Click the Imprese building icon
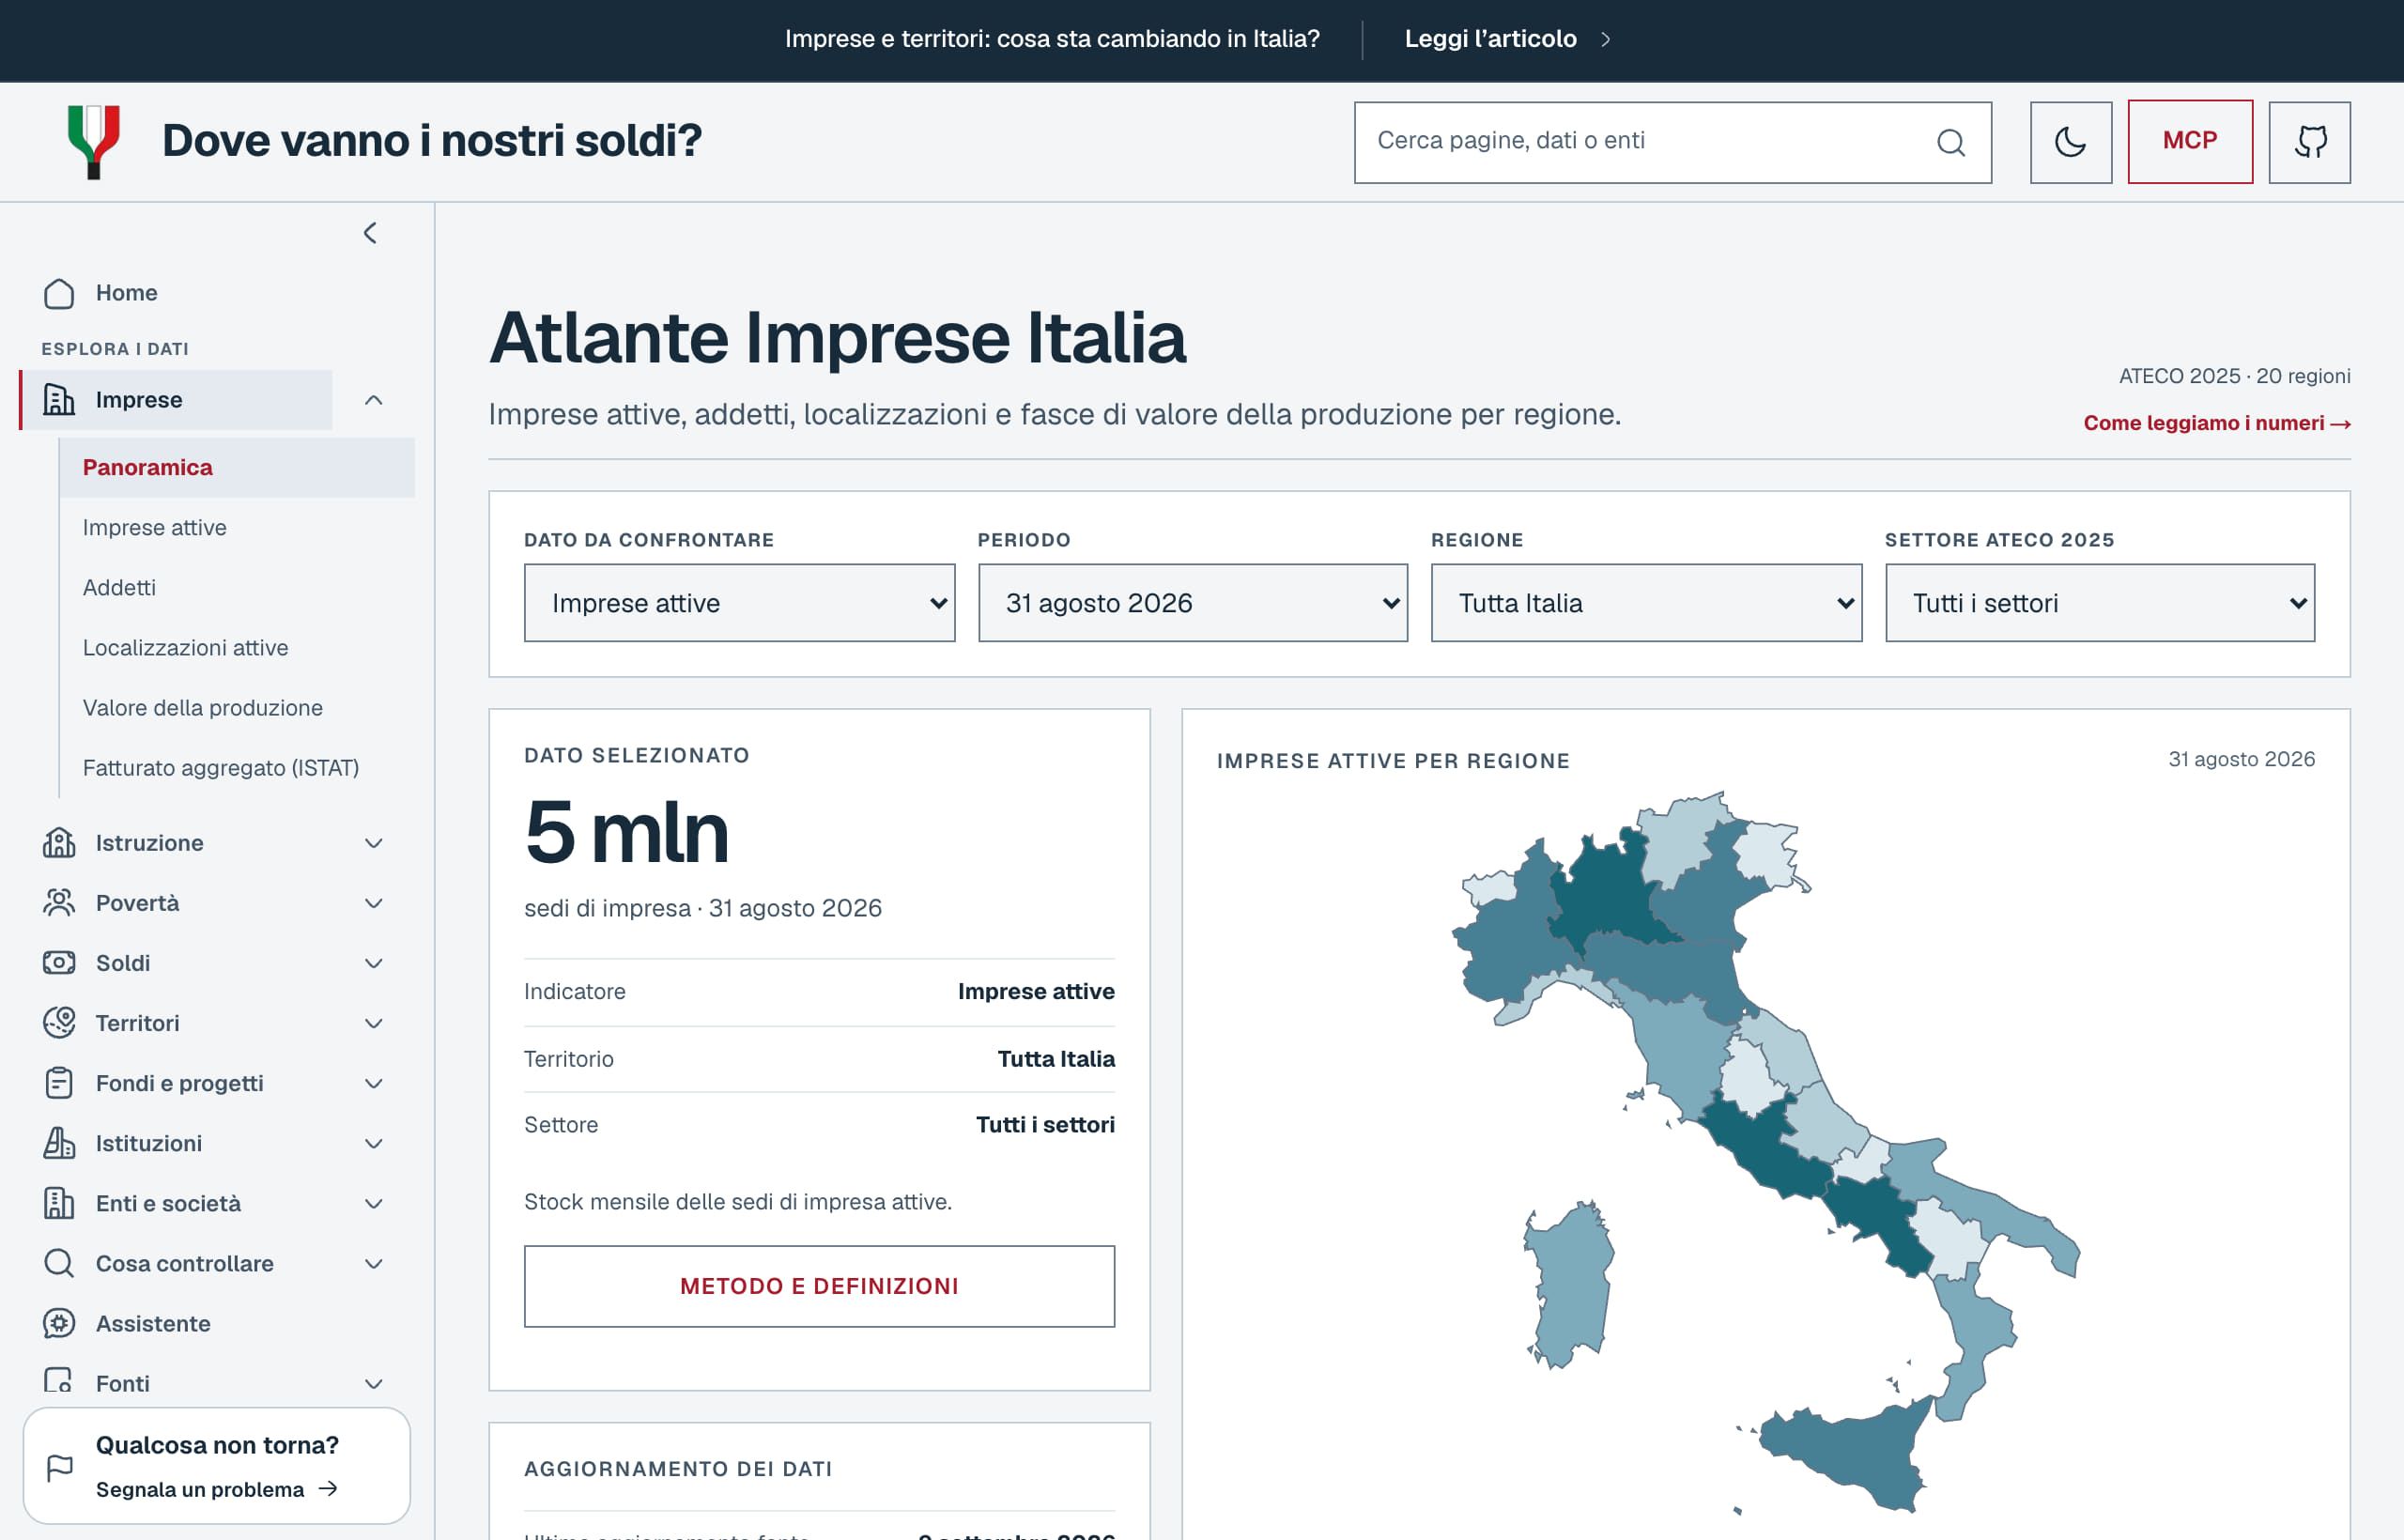The width and height of the screenshot is (2404, 1540). (x=59, y=399)
